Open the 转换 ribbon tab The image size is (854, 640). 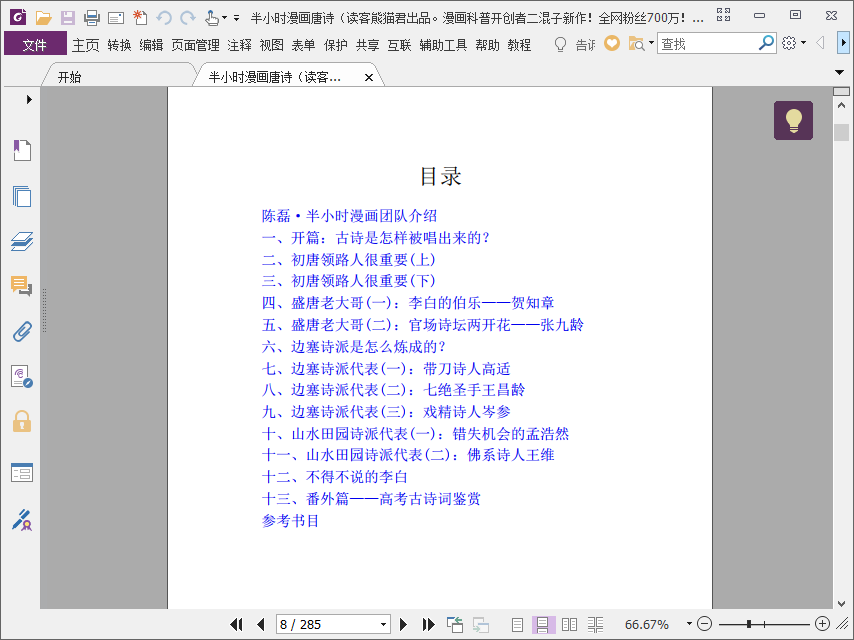point(119,45)
